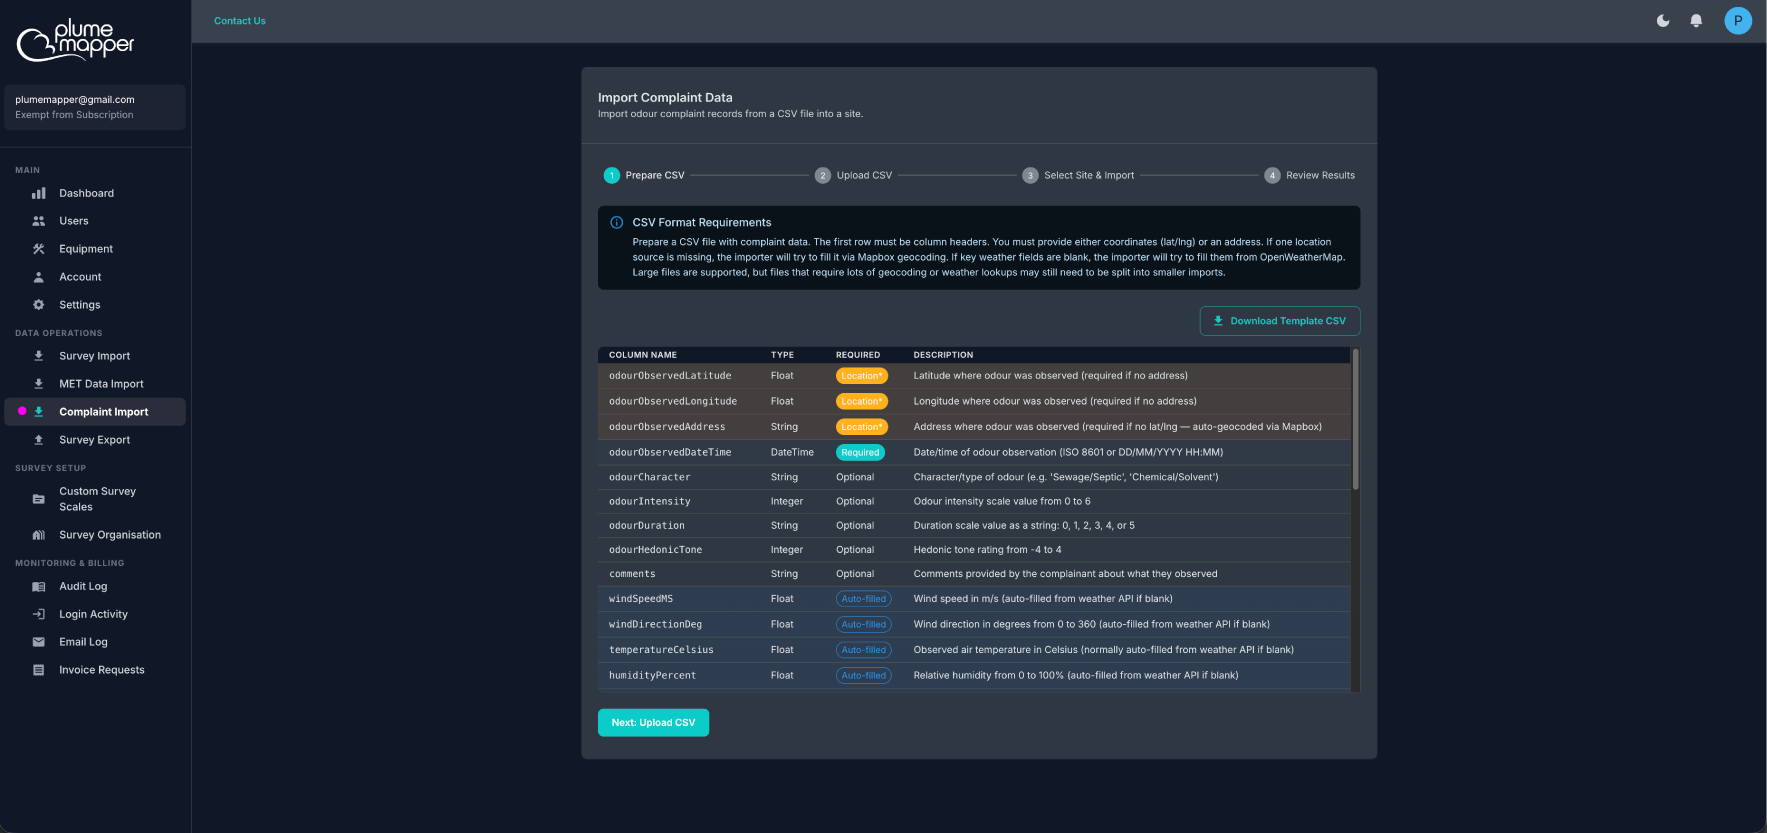Click the column table vertical scrollbar
Screen dimensions: 1767x833
(1356, 419)
